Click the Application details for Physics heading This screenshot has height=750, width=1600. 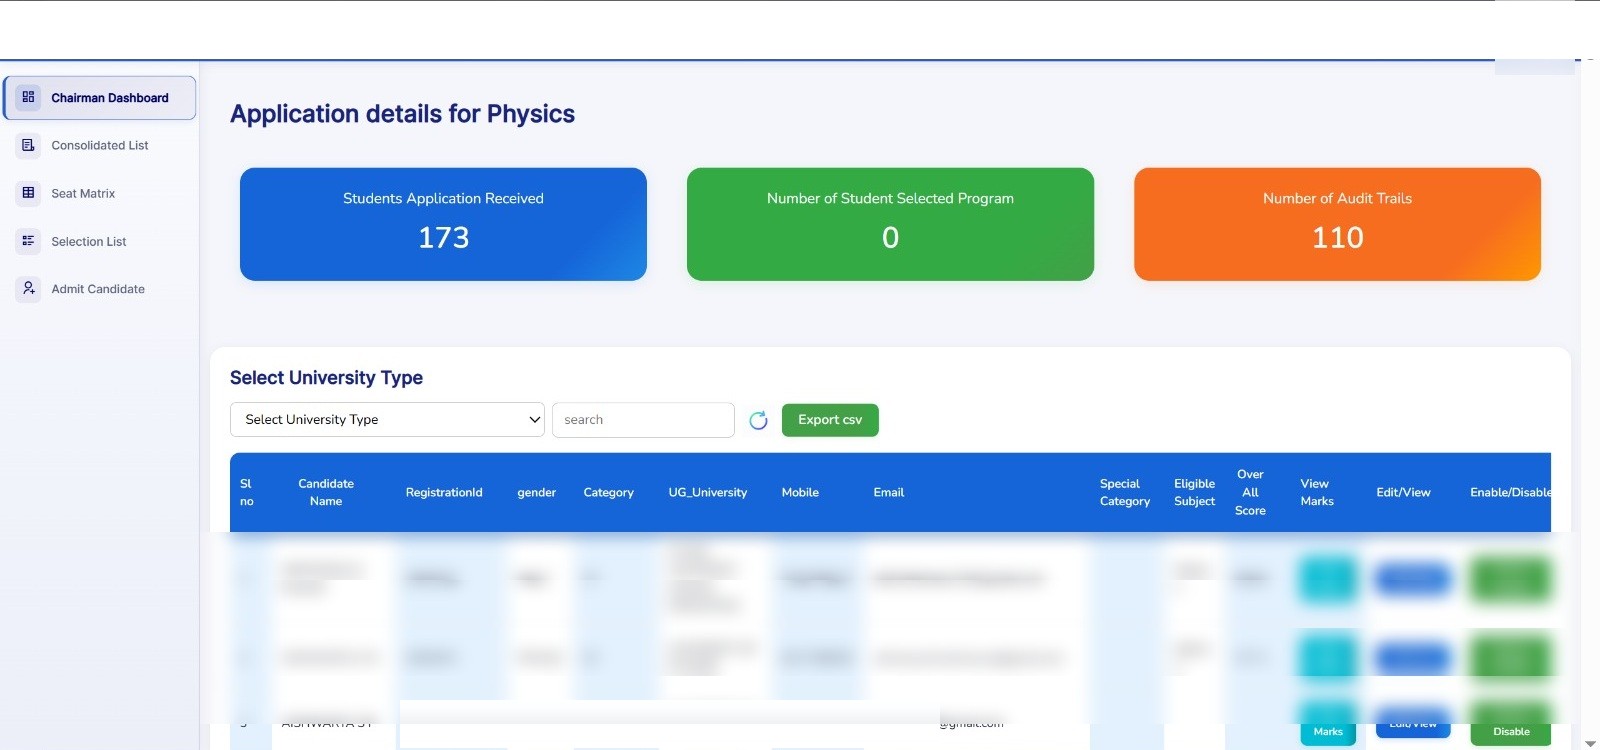click(x=402, y=114)
